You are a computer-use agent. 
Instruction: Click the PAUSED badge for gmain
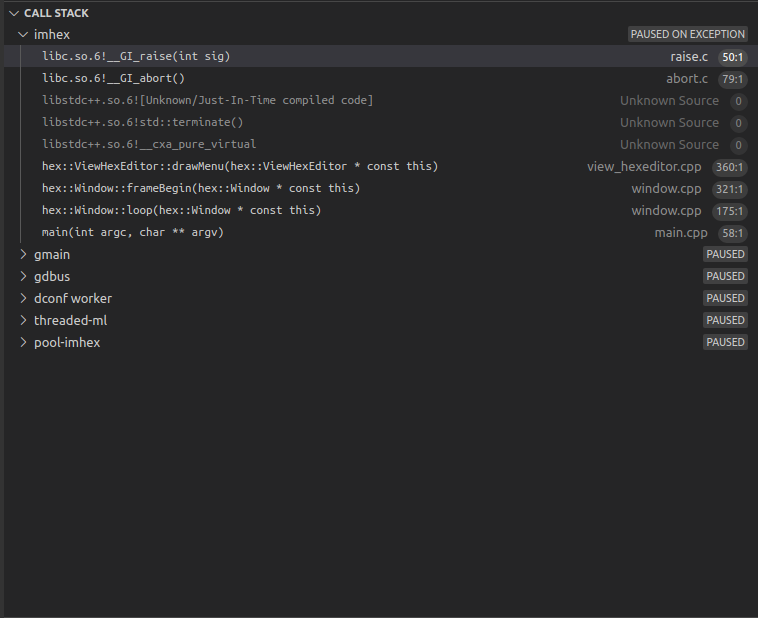[x=725, y=254]
